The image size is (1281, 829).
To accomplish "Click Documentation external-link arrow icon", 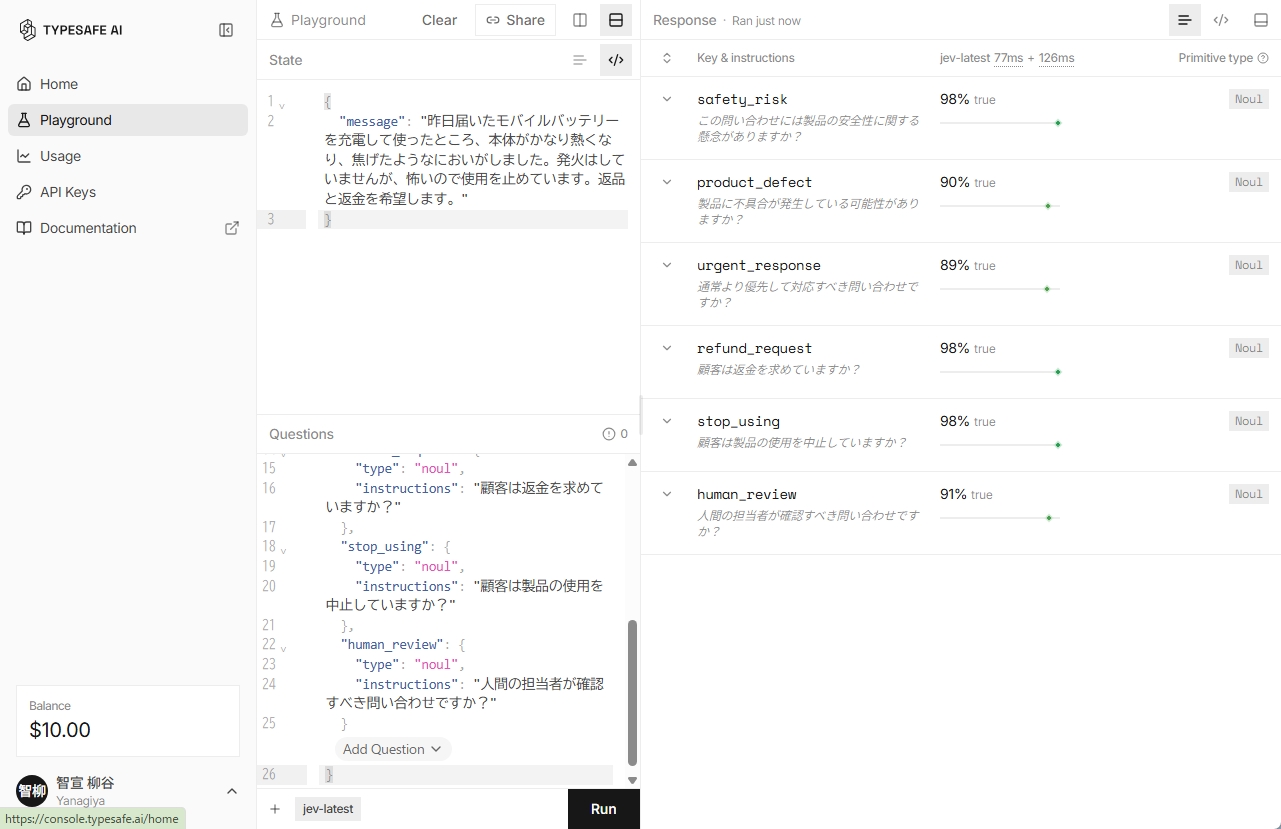I will tap(232, 228).
